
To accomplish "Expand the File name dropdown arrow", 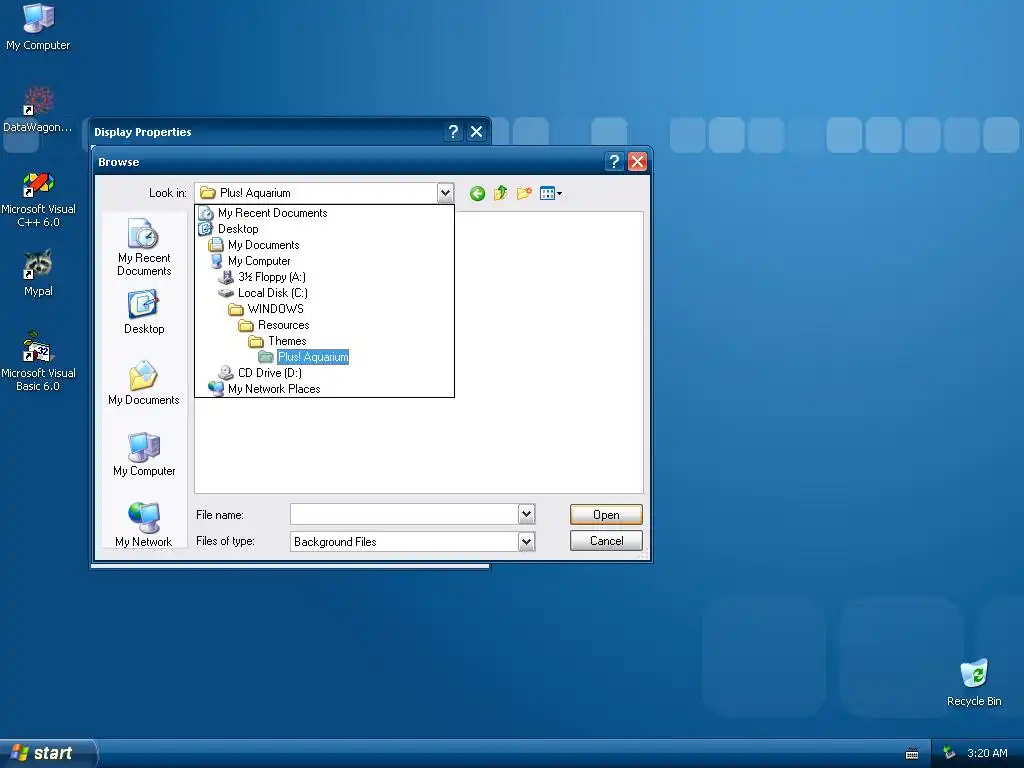I will tap(527, 515).
